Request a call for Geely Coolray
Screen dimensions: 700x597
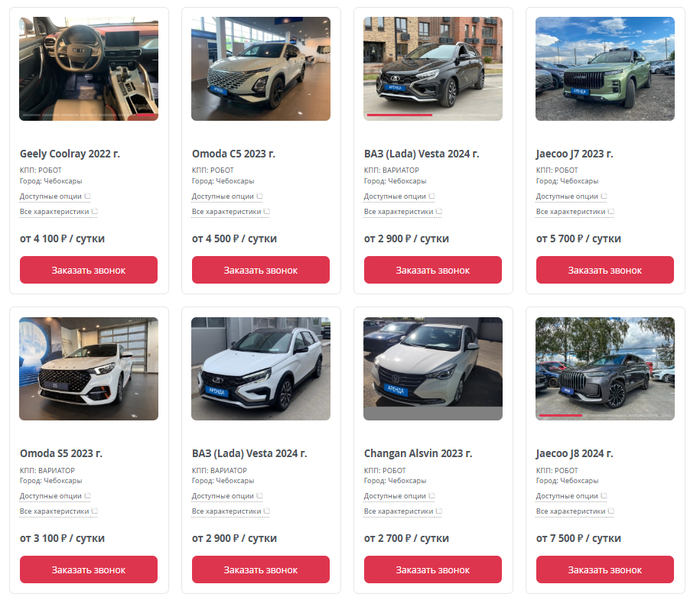[88, 270]
